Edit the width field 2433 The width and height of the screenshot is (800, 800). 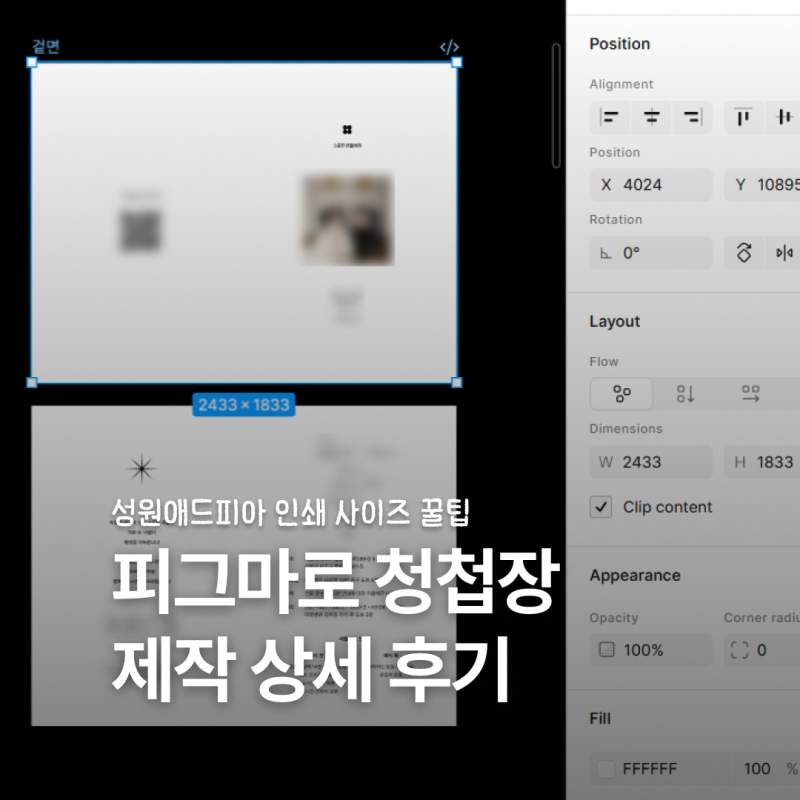[x=651, y=462]
